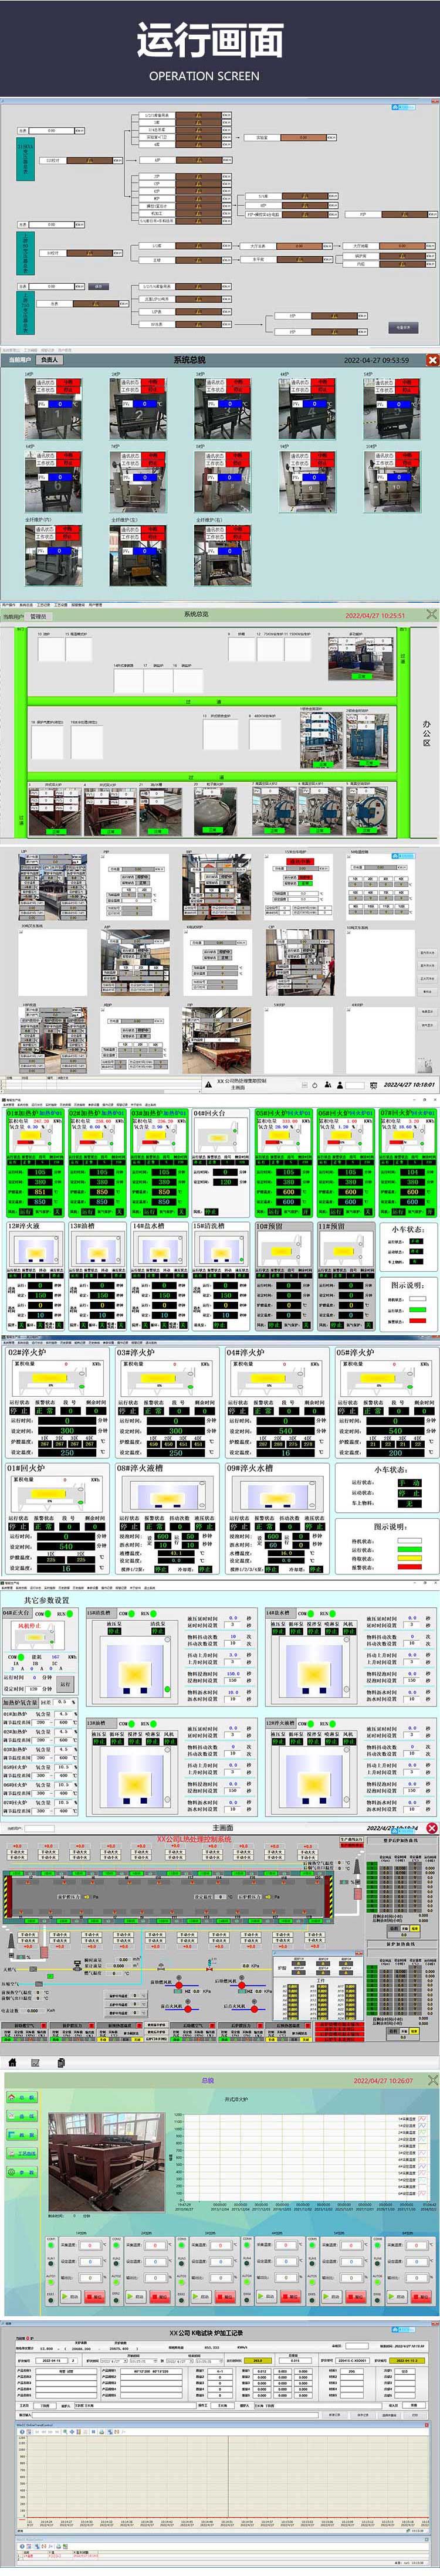Click the red close icon on 系统总貌 header
This screenshot has width=440, height=2576.
pyautogui.click(x=432, y=359)
